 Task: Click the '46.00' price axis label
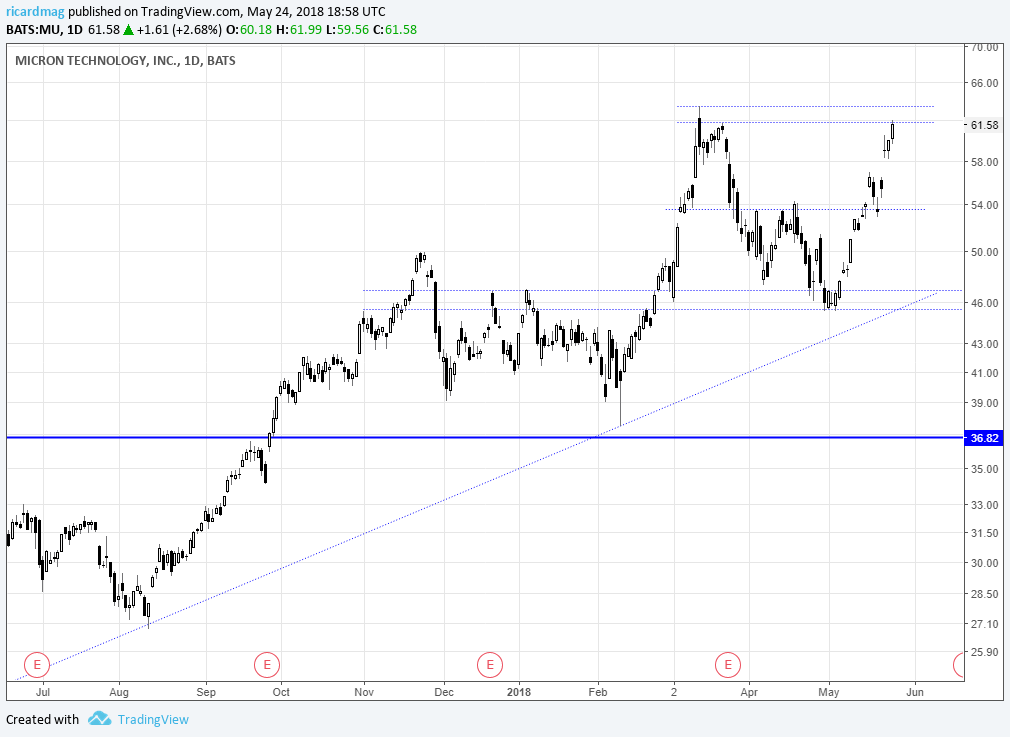985,303
